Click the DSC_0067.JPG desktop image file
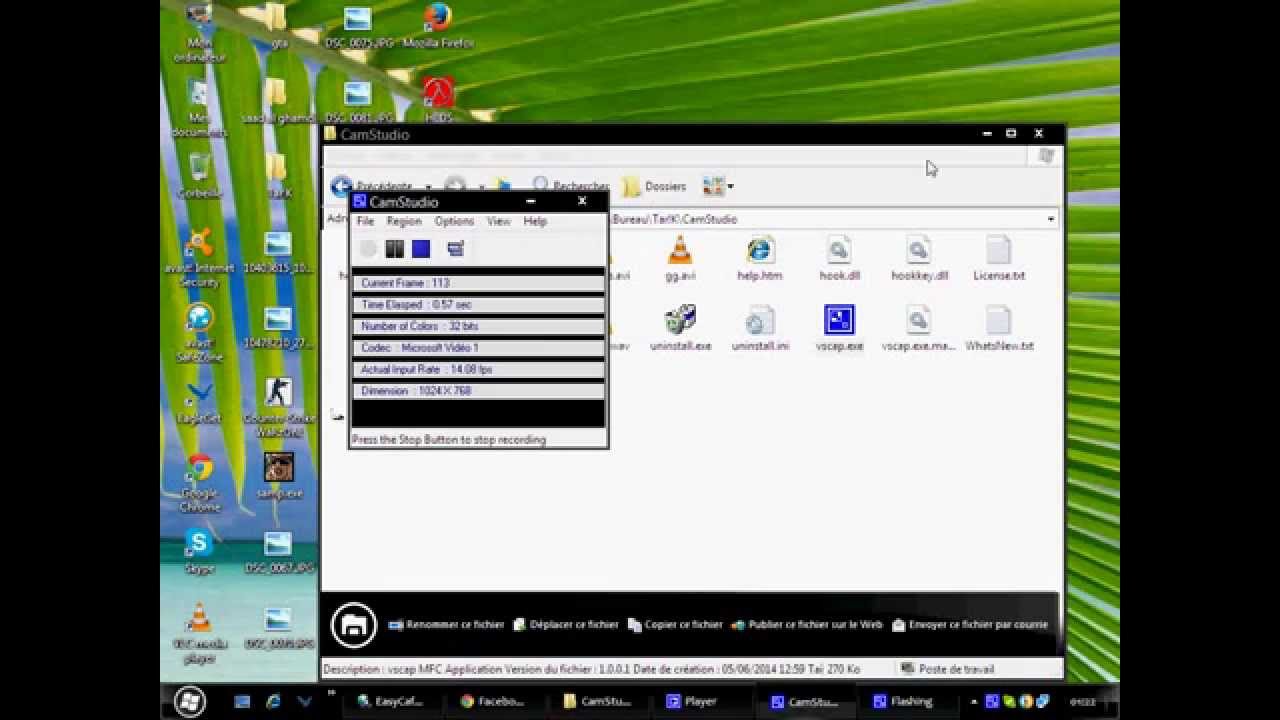 pos(278,552)
